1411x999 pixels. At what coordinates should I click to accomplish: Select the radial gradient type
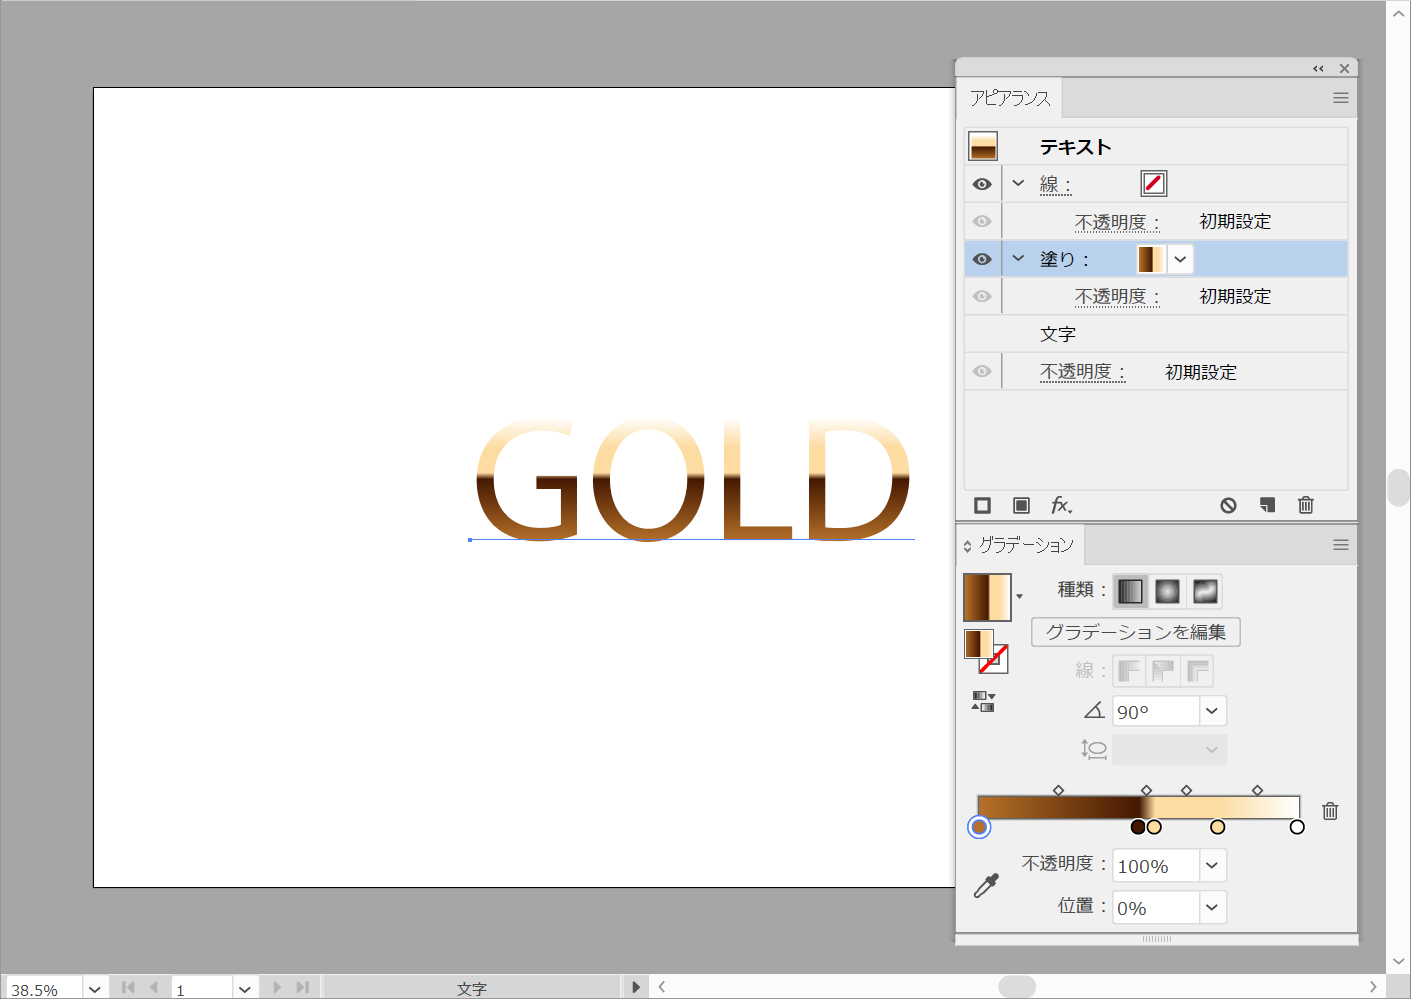tap(1167, 591)
